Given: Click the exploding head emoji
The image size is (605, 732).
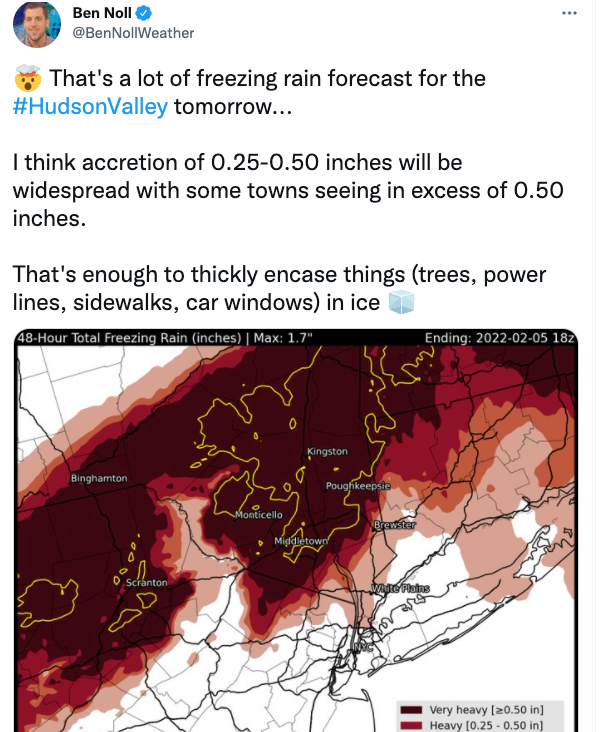Looking at the screenshot, I should (28, 78).
